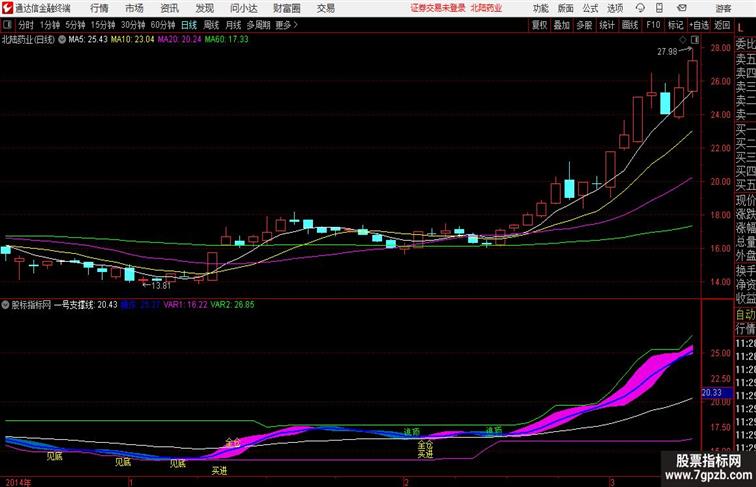Open the F10 company info button
This screenshot has width=756, height=487.
[653, 25]
